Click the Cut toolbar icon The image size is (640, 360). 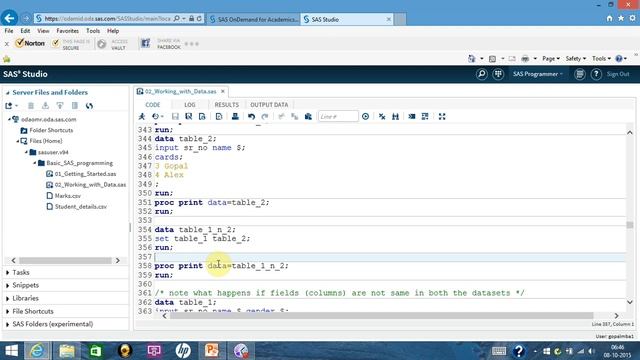281,117
